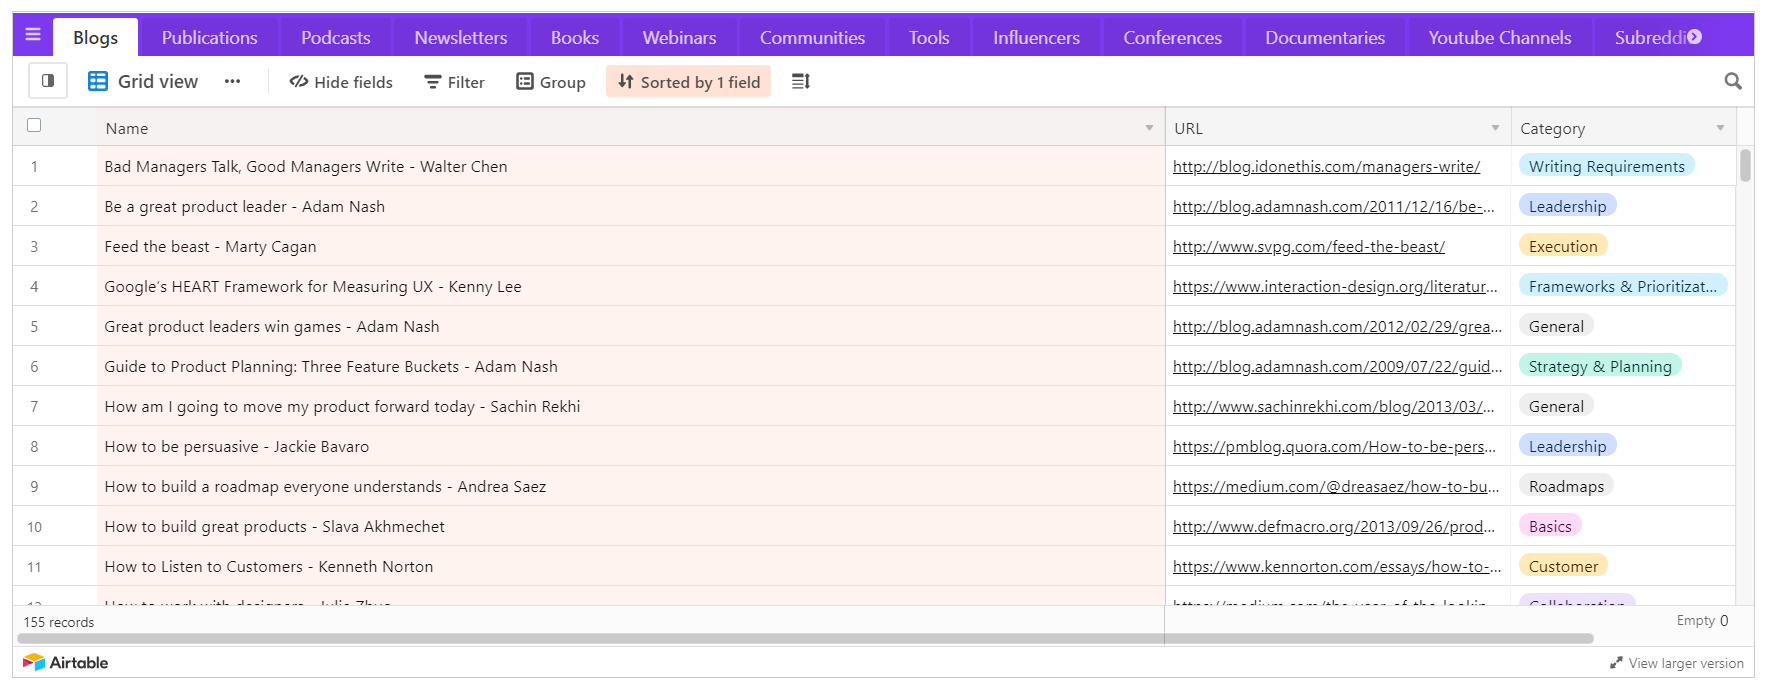Open Grid view three-dots options
The height and width of the screenshot is (691, 1767).
click(232, 81)
